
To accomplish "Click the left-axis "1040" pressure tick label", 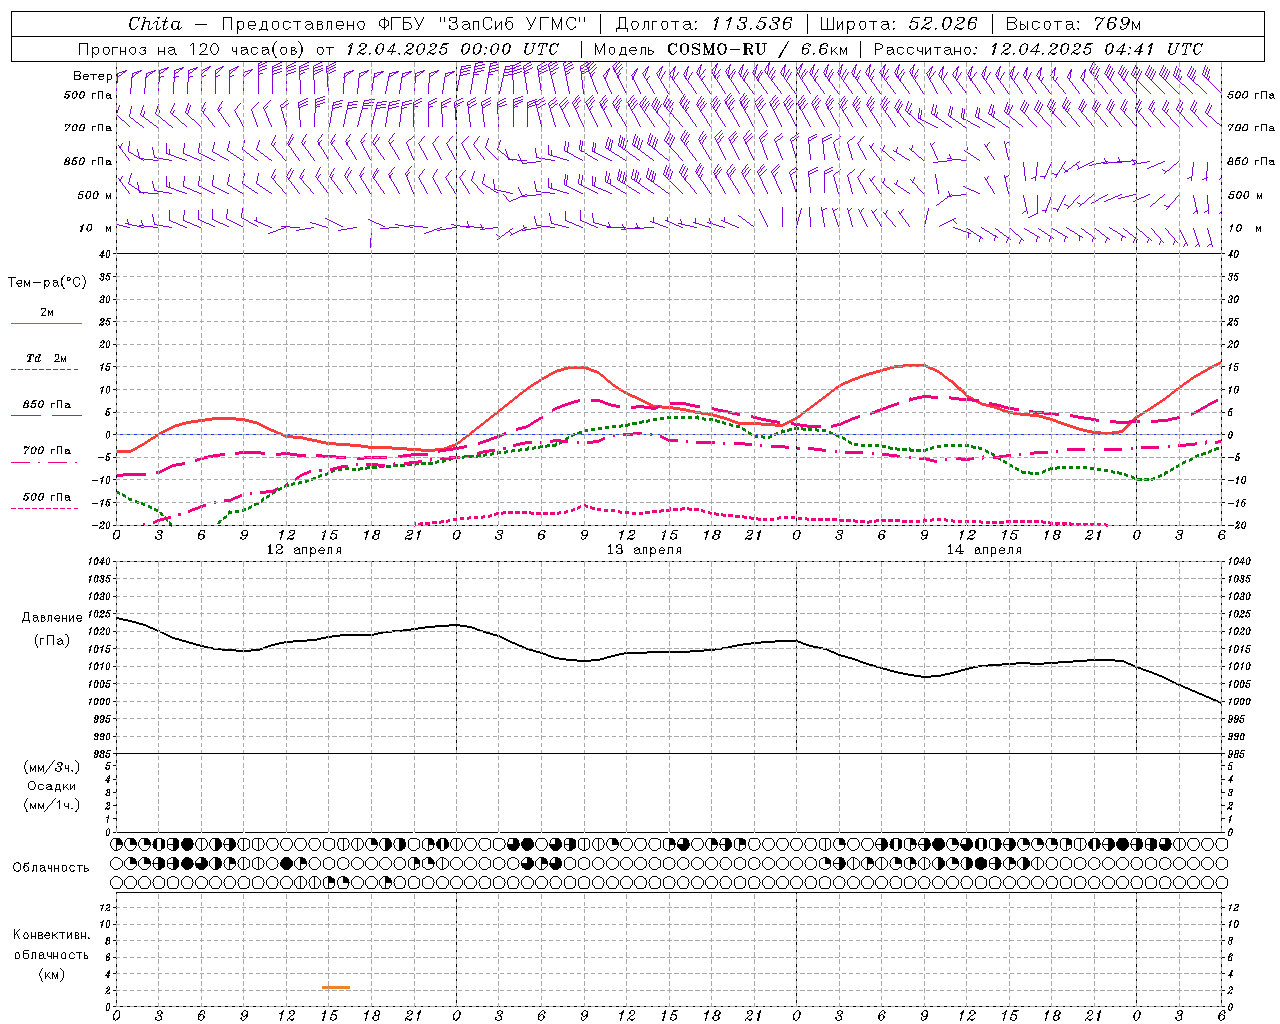I will (99, 562).
